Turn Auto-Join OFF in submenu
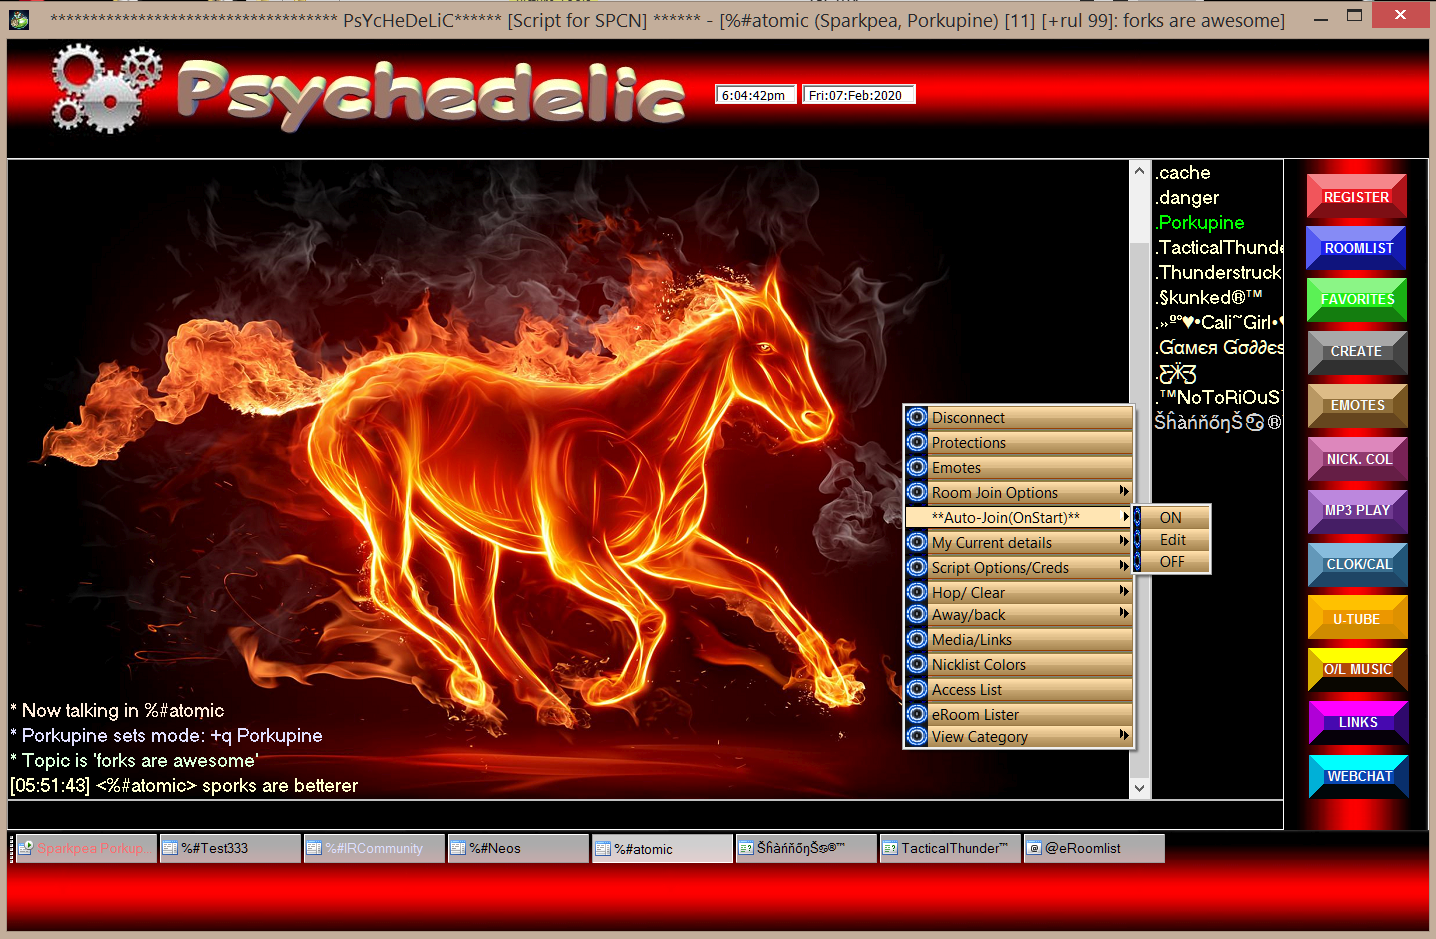Image resolution: width=1436 pixels, height=939 pixels. click(x=1172, y=562)
